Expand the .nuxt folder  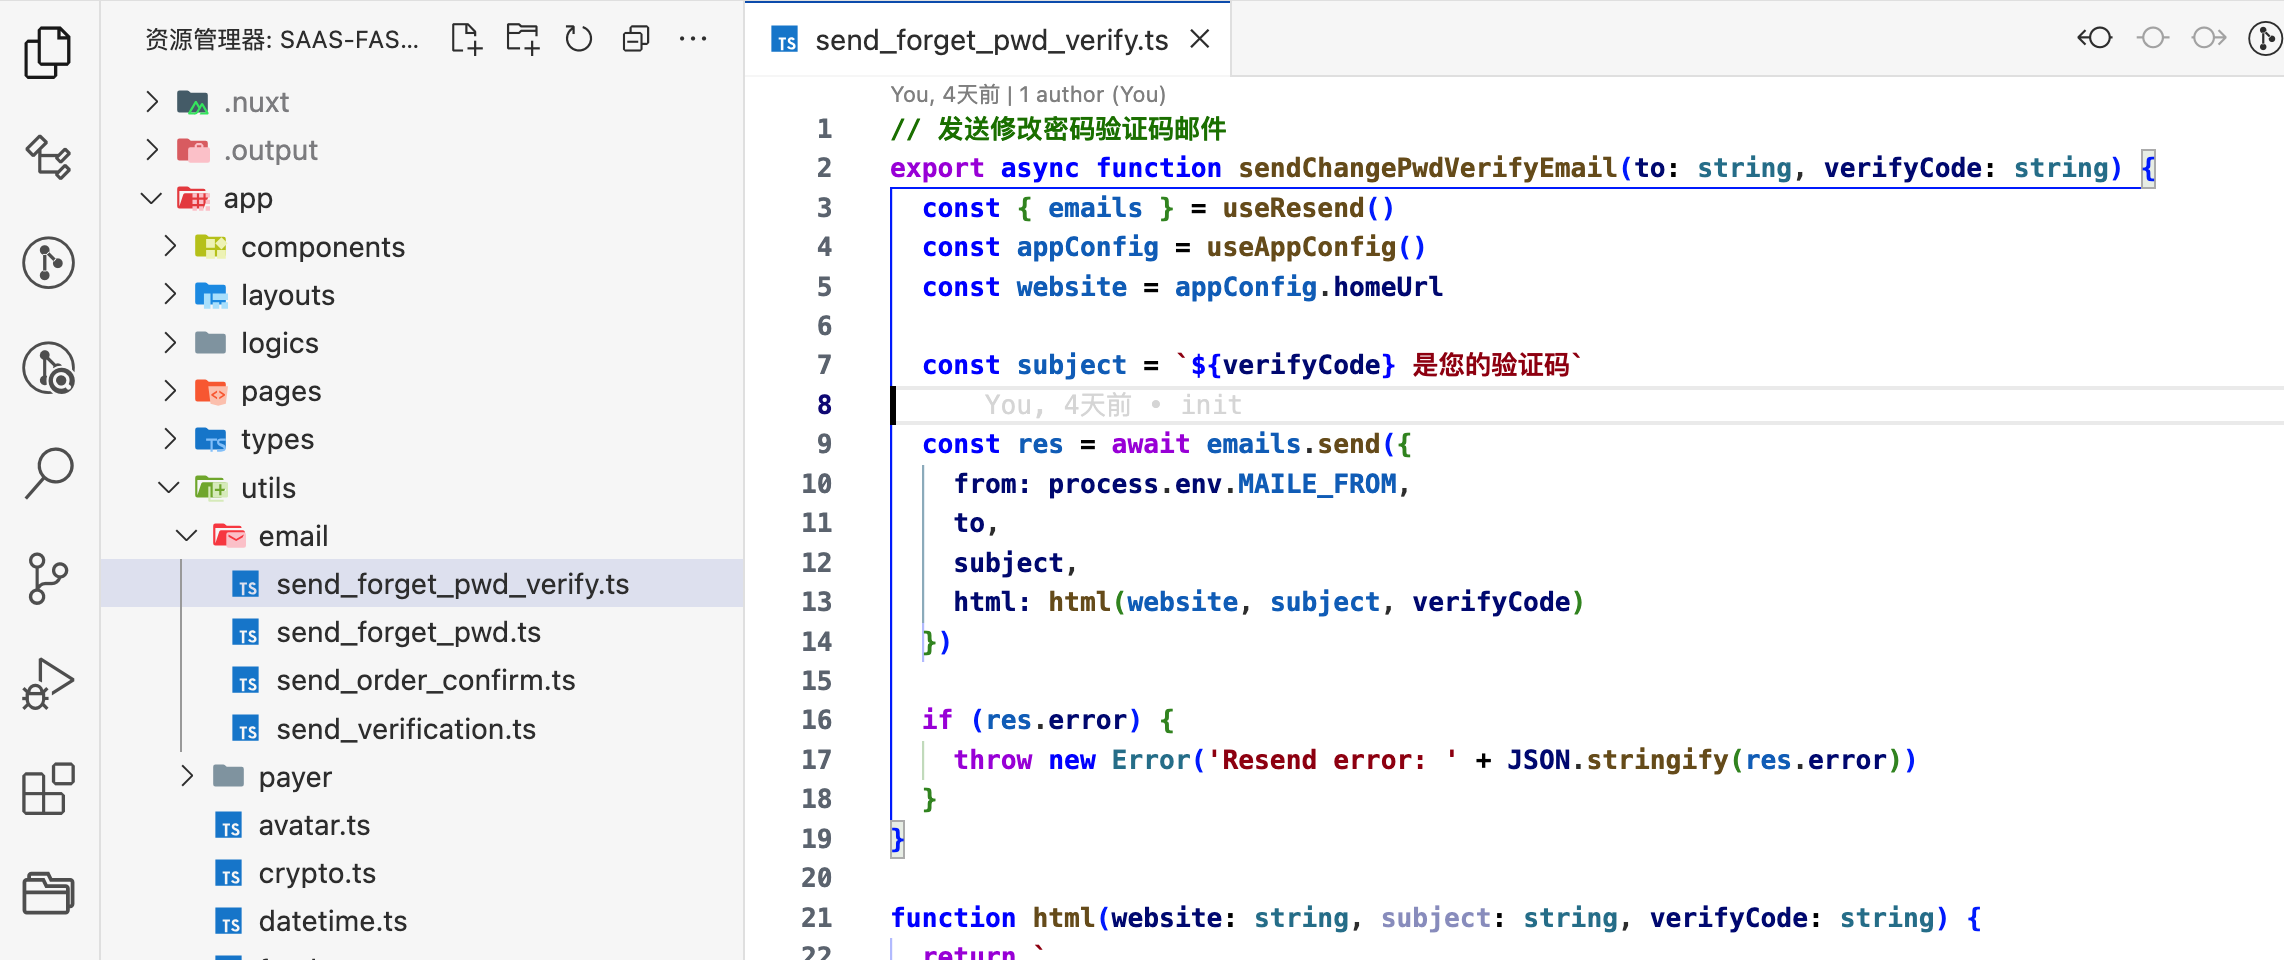[152, 102]
